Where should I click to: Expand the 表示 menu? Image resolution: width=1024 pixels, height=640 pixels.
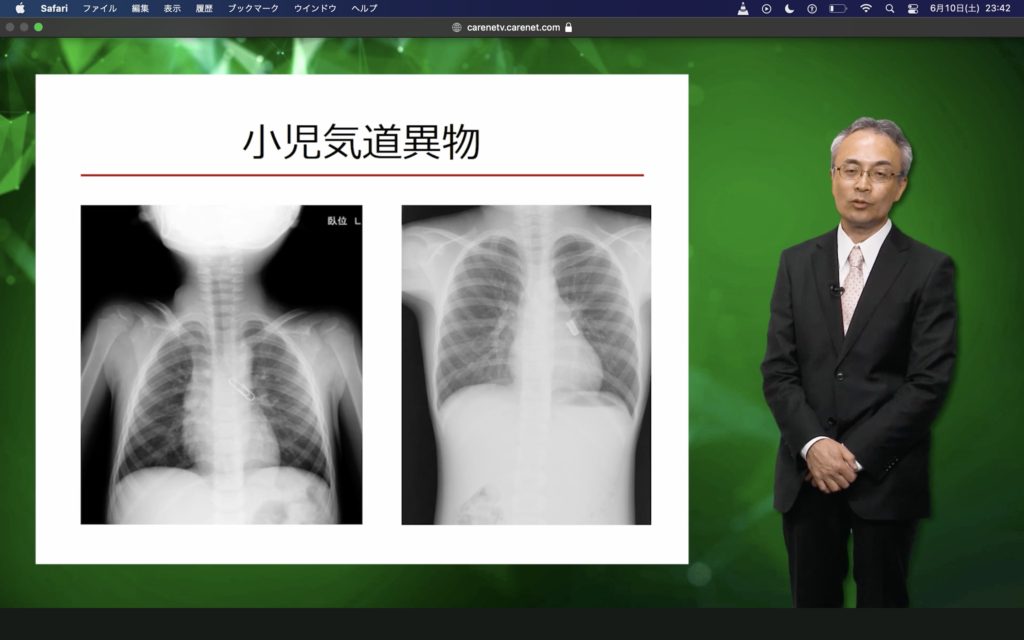[x=172, y=8]
